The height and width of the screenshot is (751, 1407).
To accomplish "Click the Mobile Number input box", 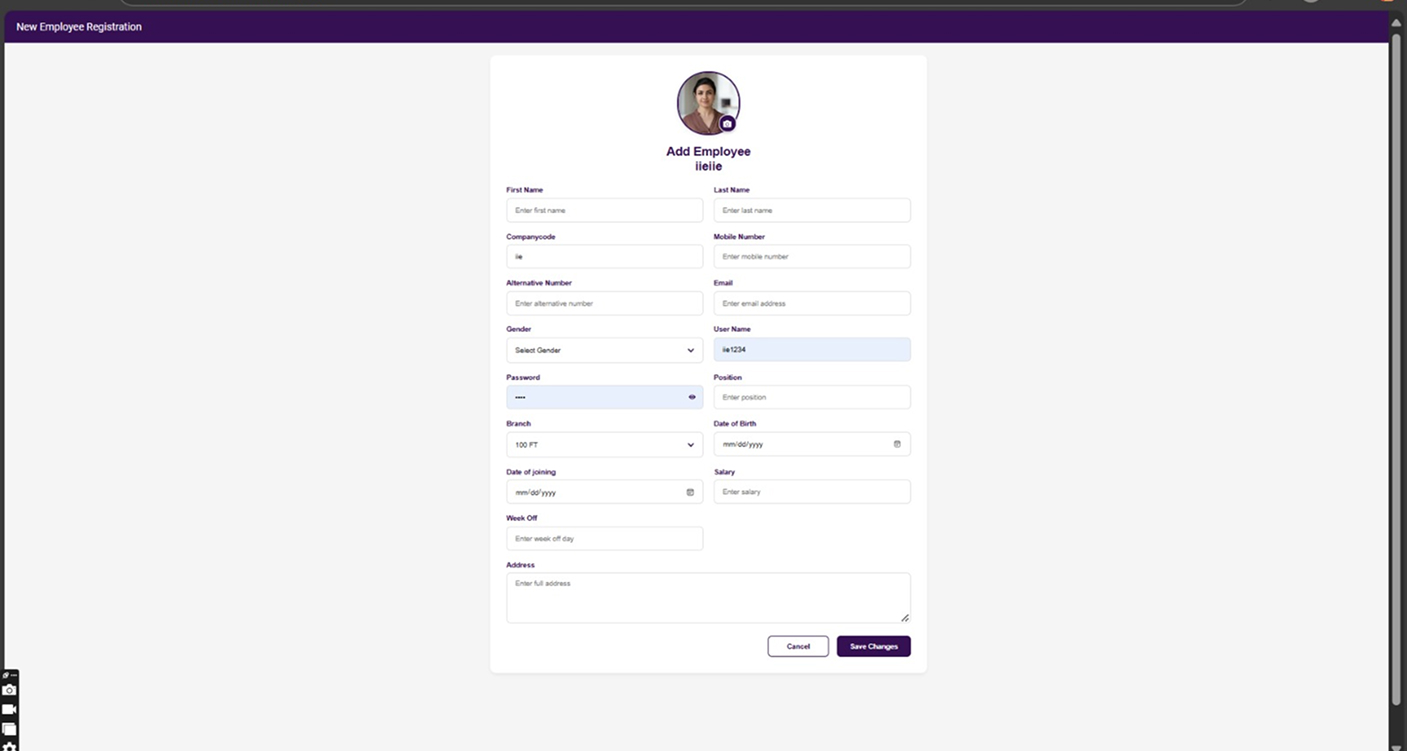I will 811,257.
